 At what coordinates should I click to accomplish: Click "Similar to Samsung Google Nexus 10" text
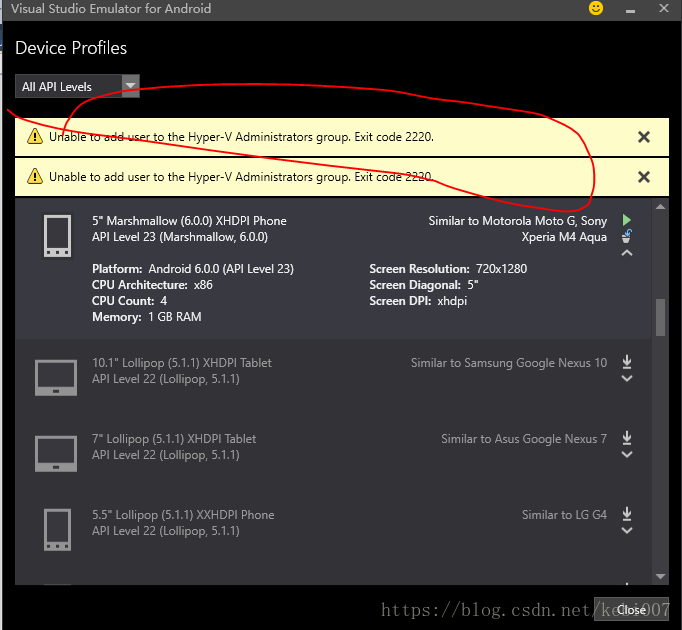point(509,363)
